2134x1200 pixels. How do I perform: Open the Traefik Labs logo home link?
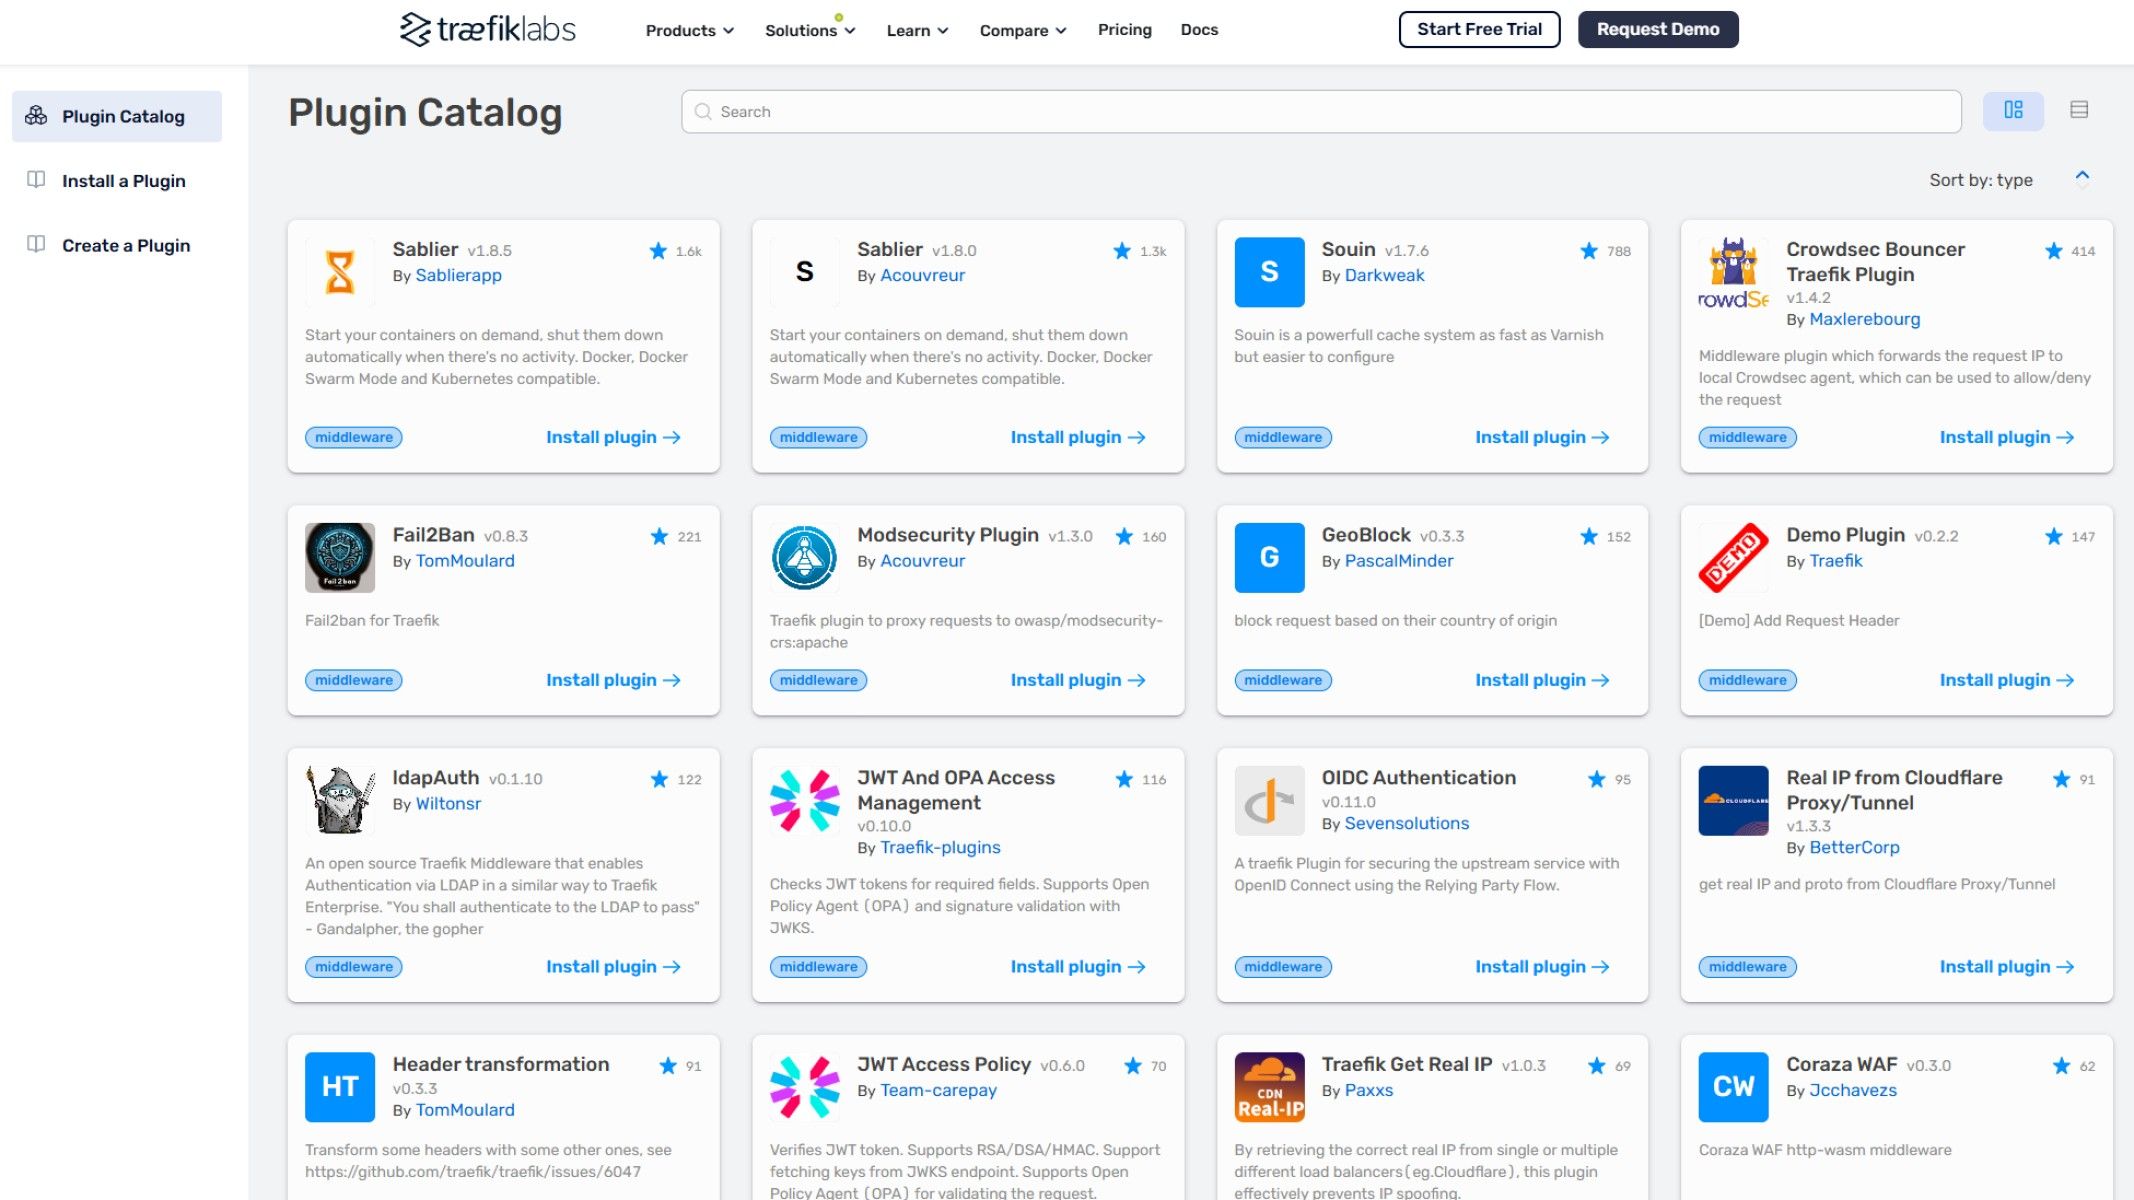click(487, 29)
